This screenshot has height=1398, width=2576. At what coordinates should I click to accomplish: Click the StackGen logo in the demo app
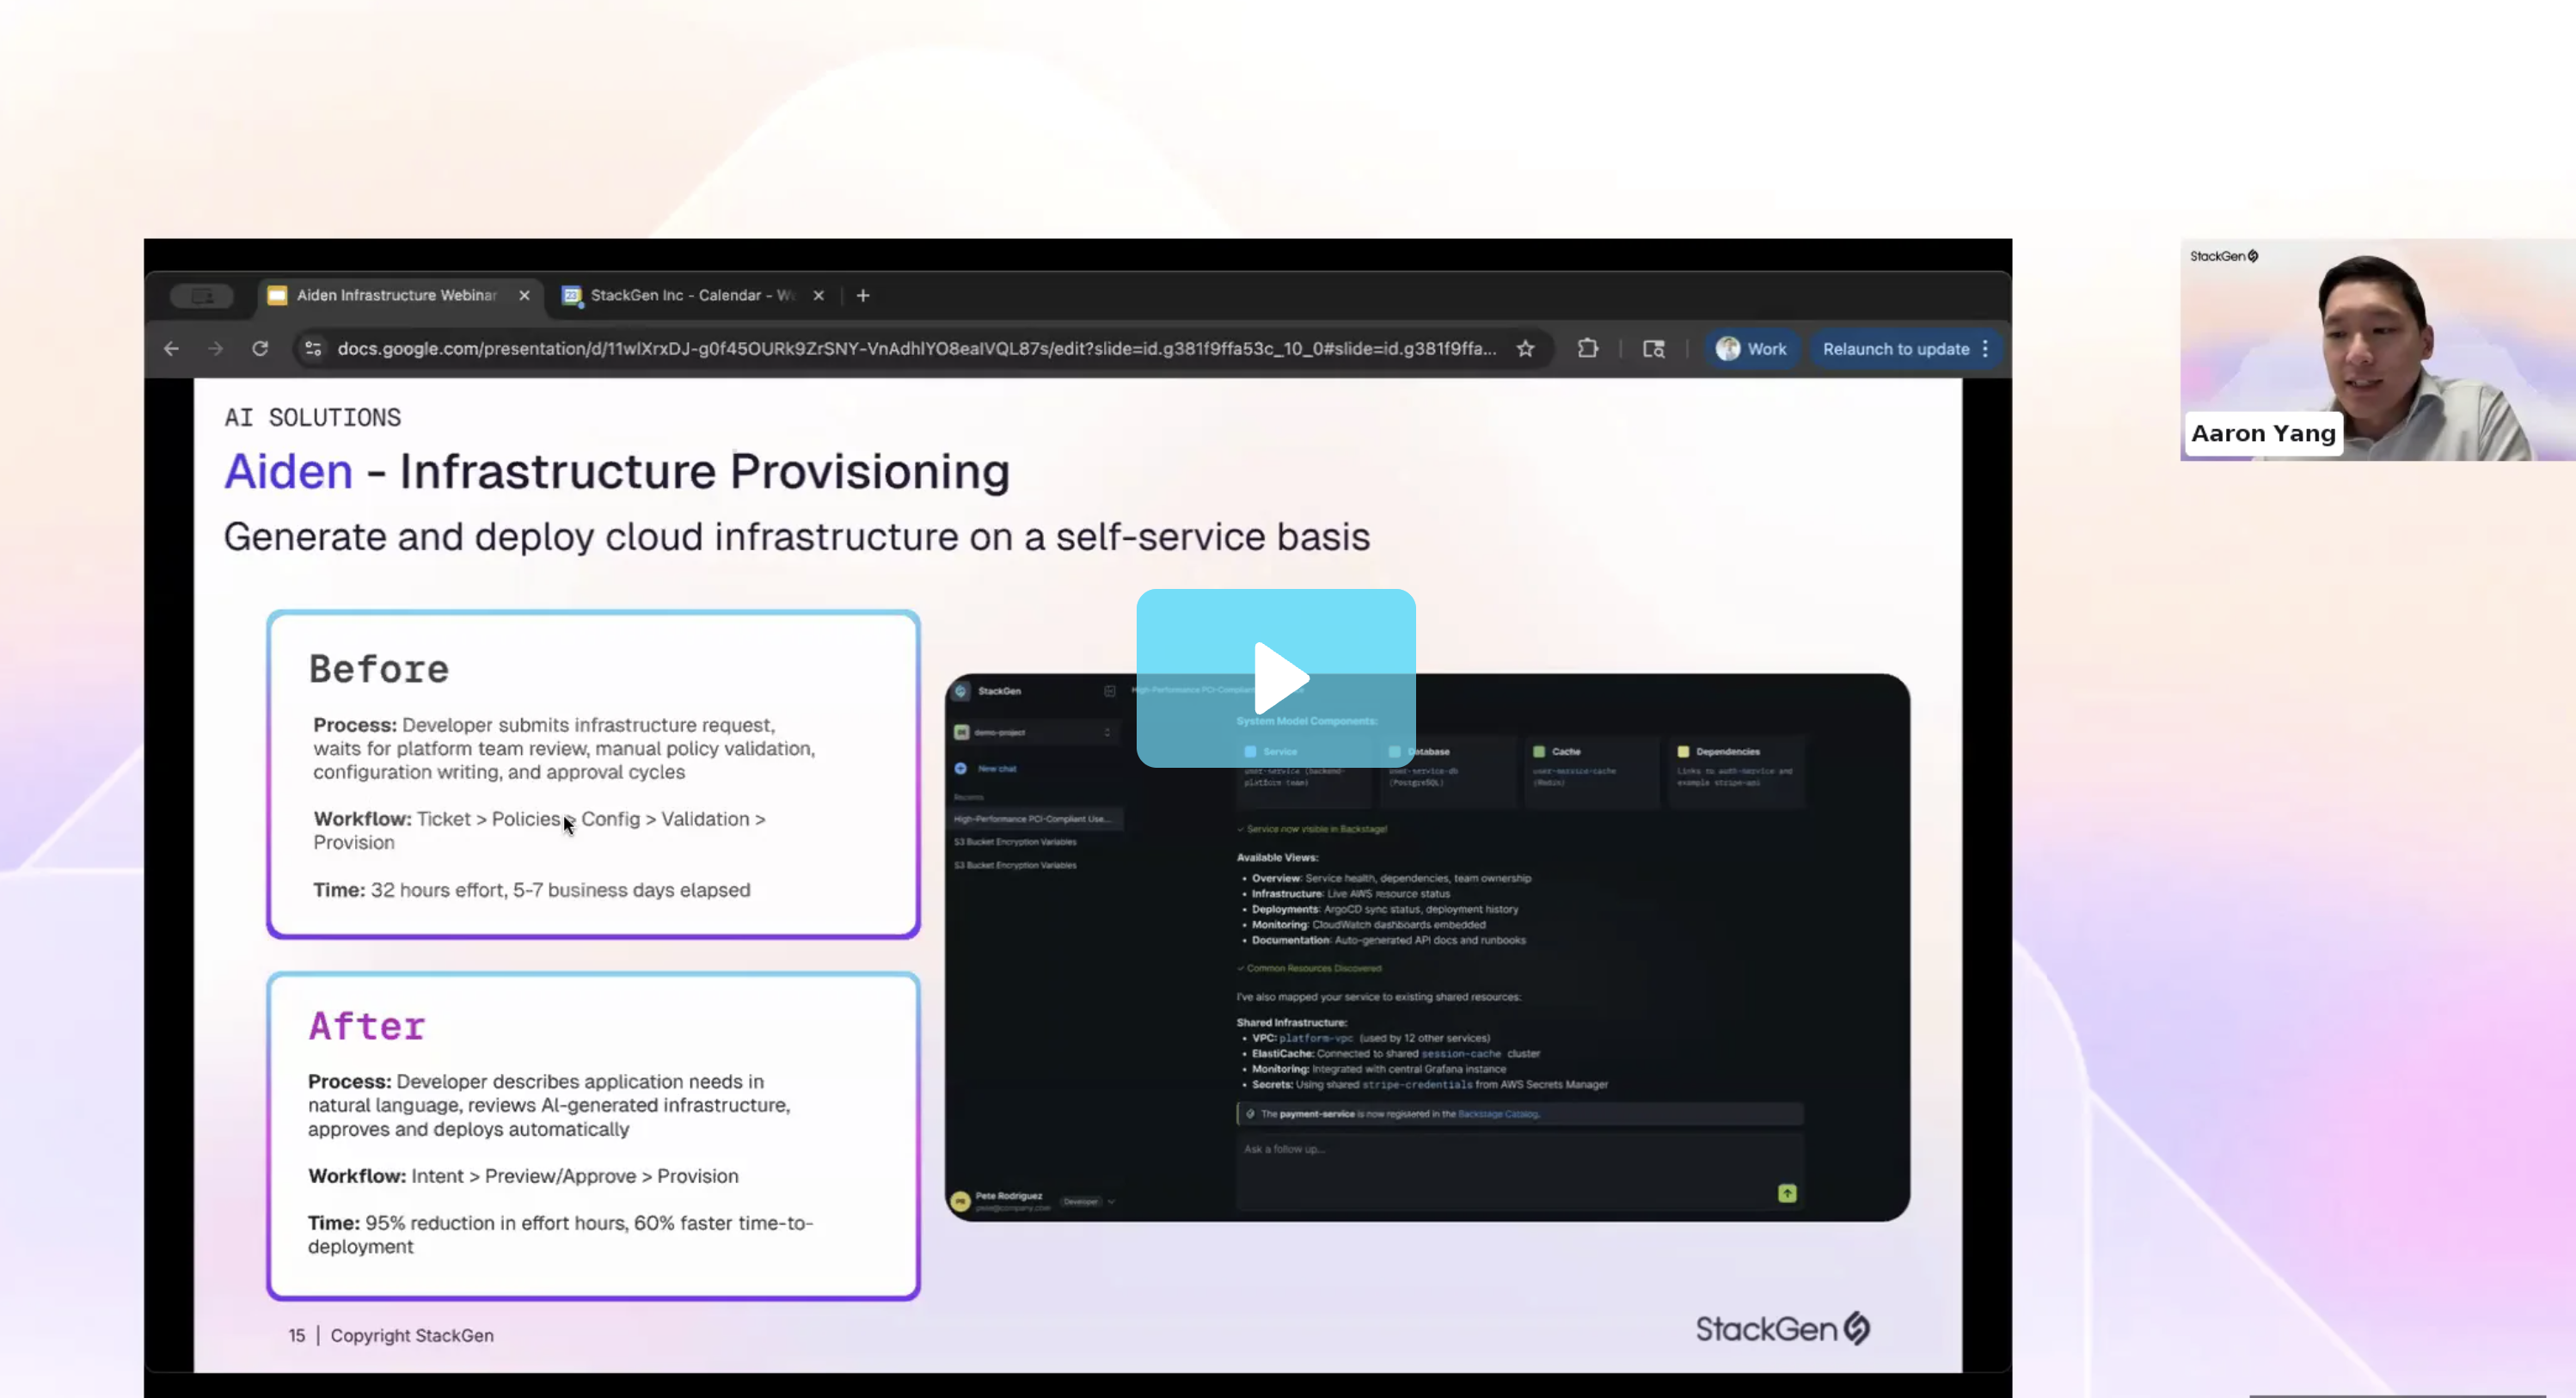coord(962,692)
